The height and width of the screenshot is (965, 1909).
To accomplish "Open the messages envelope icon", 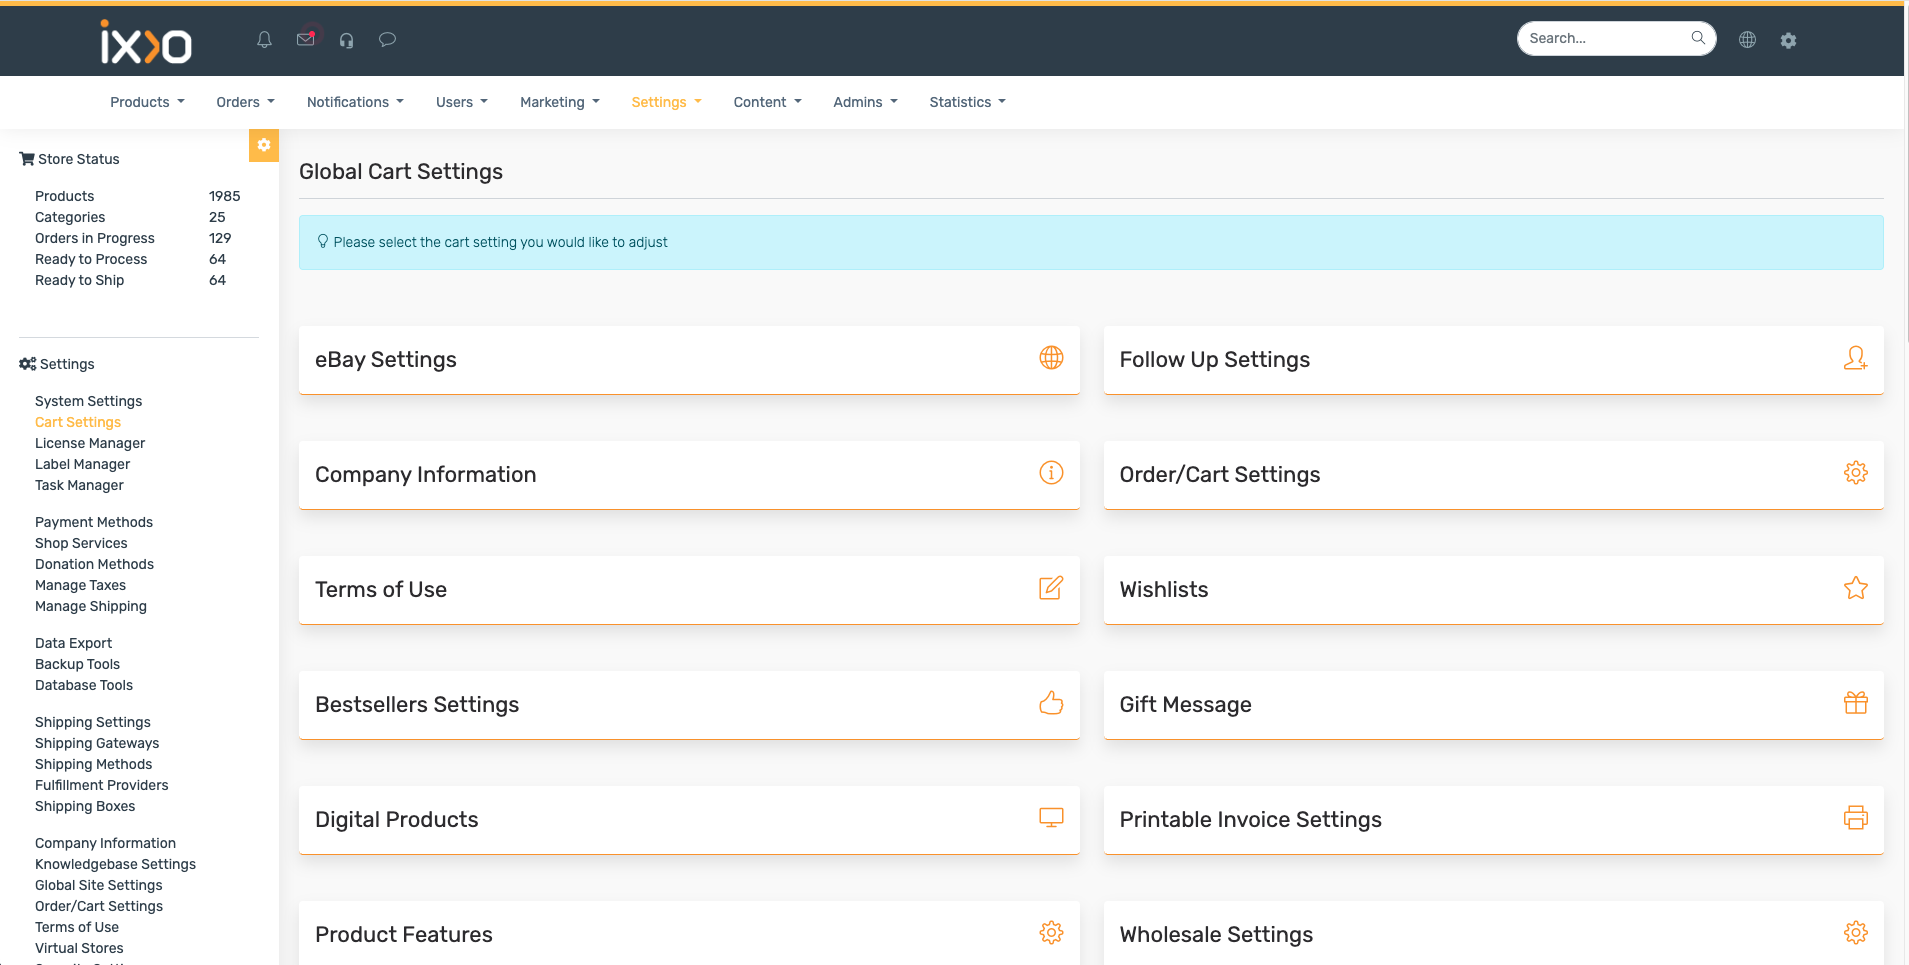I will pos(306,39).
